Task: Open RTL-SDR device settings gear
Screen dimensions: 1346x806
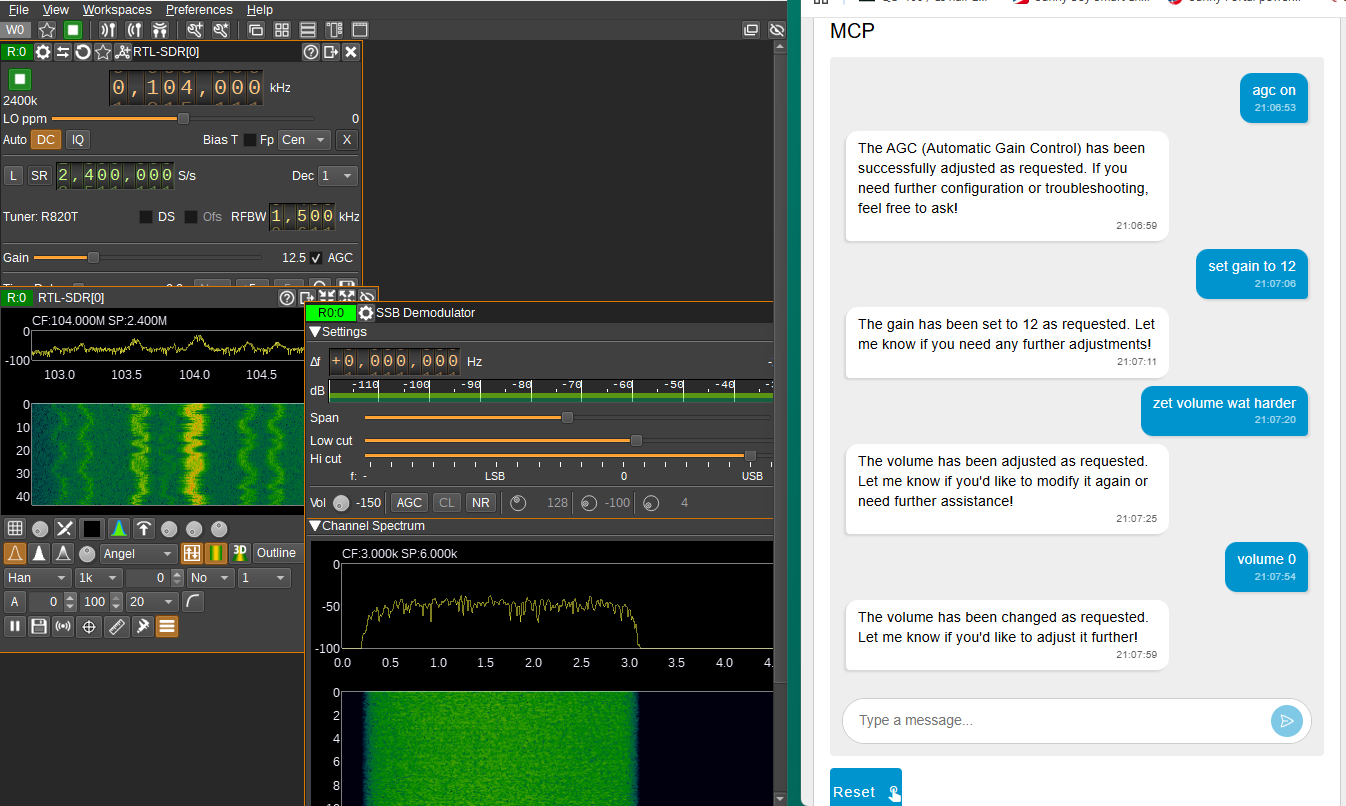Action: point(43,52)
